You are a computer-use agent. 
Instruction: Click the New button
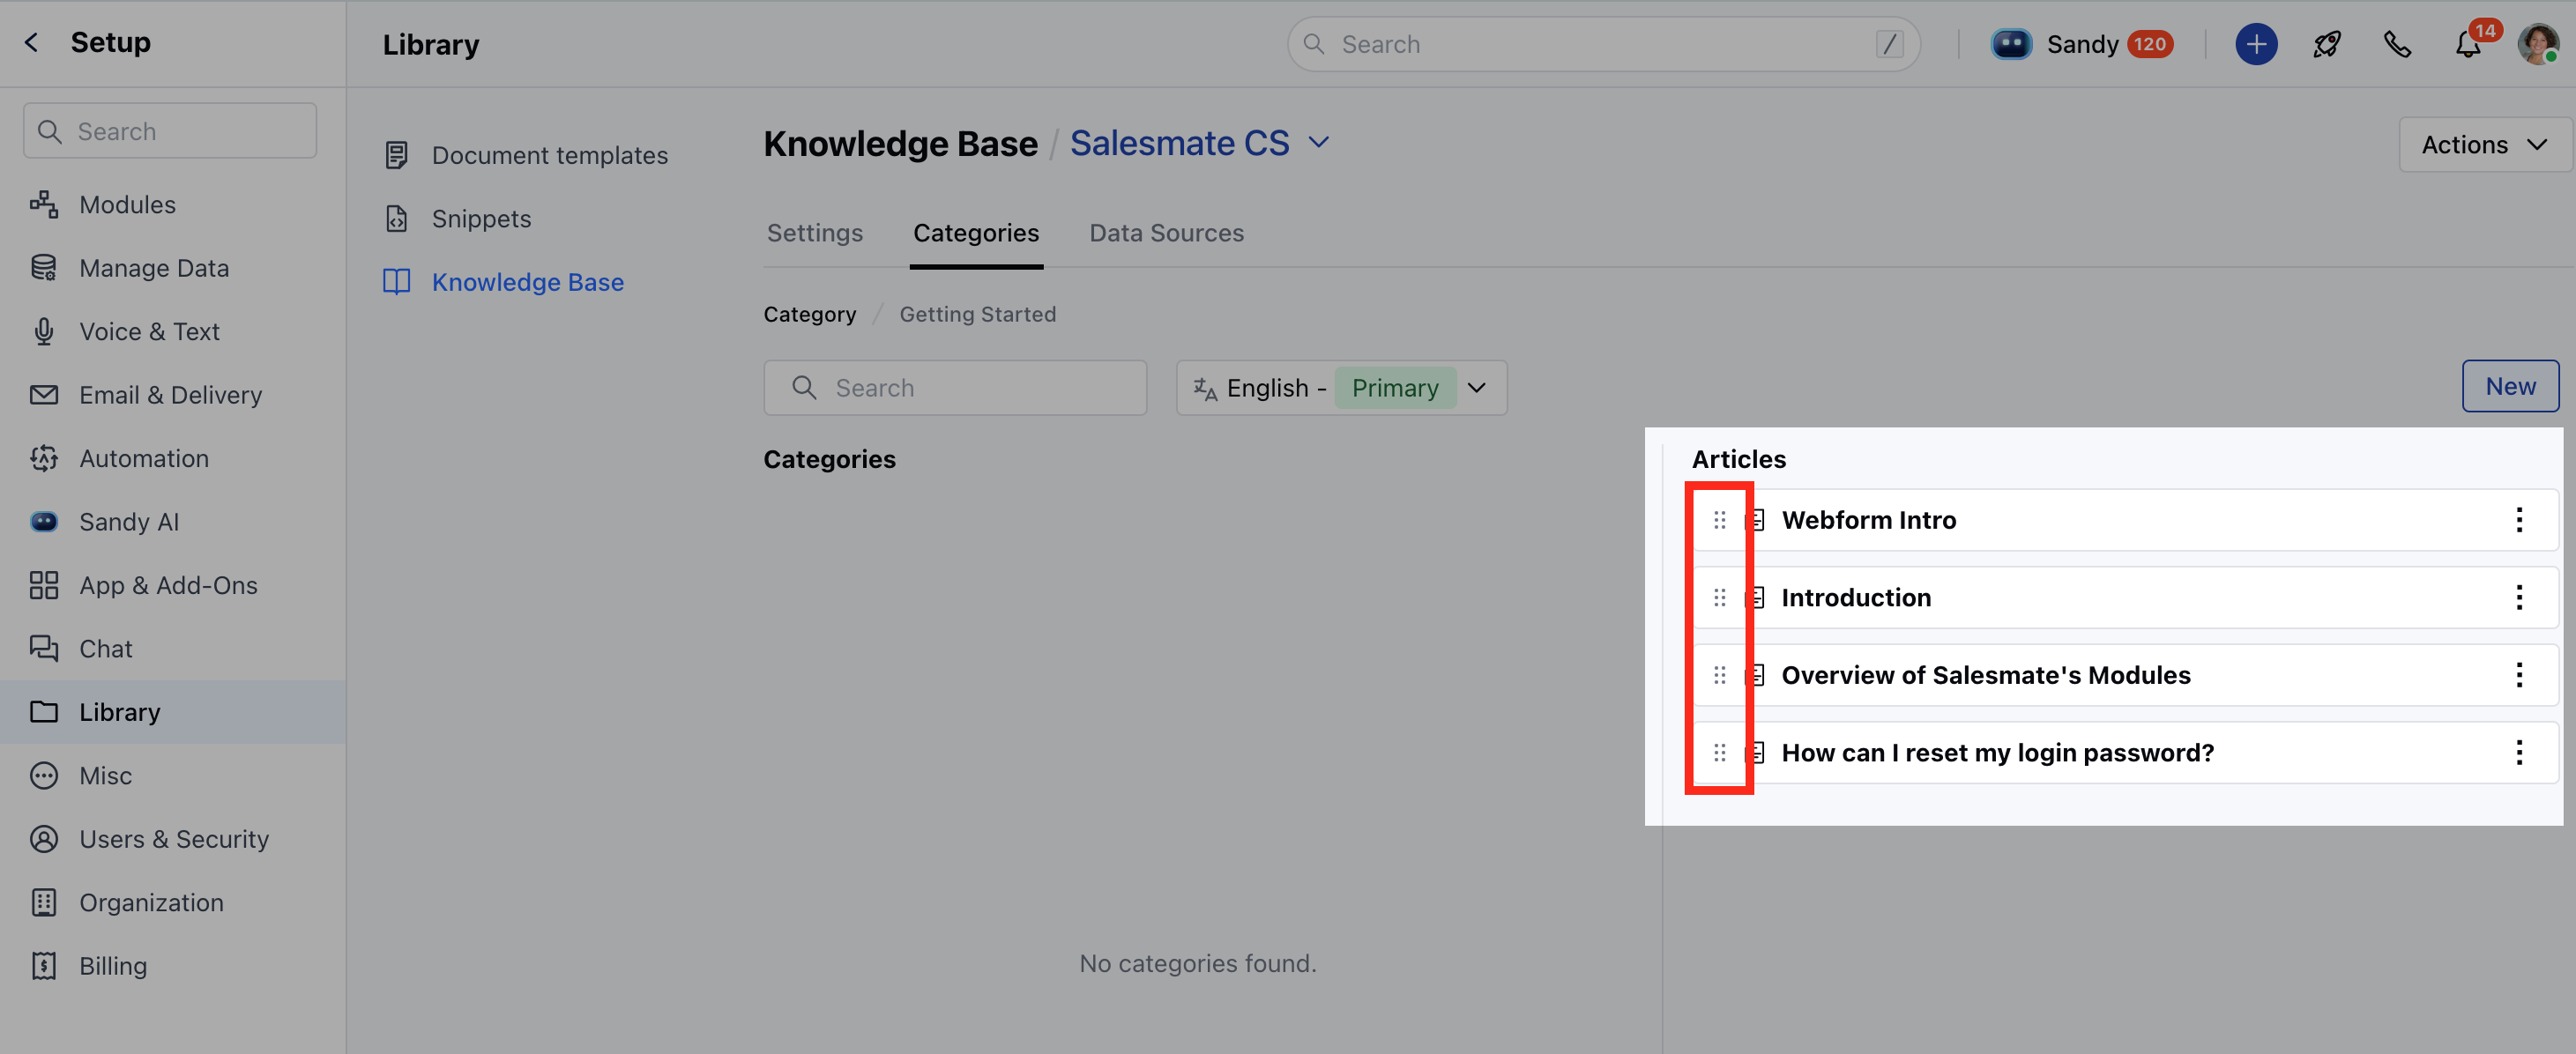(2509, 386)
